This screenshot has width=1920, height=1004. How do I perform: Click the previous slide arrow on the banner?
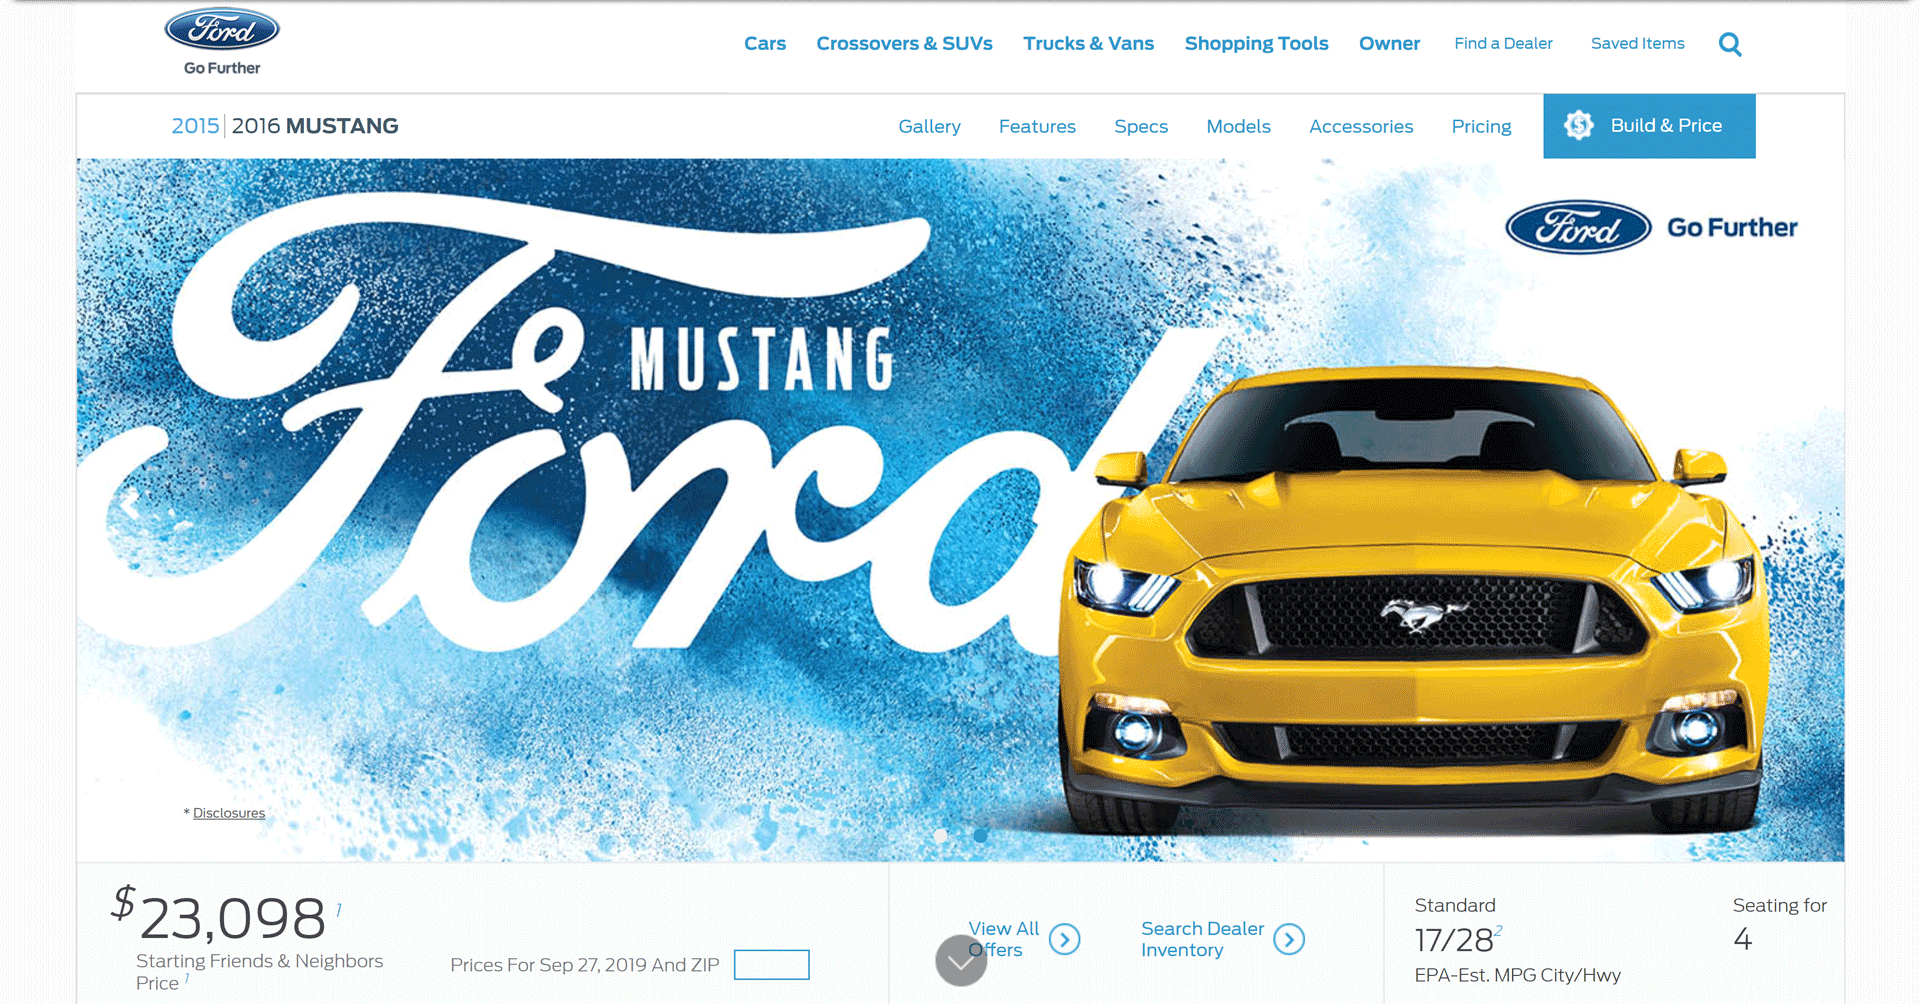point(130,503)
